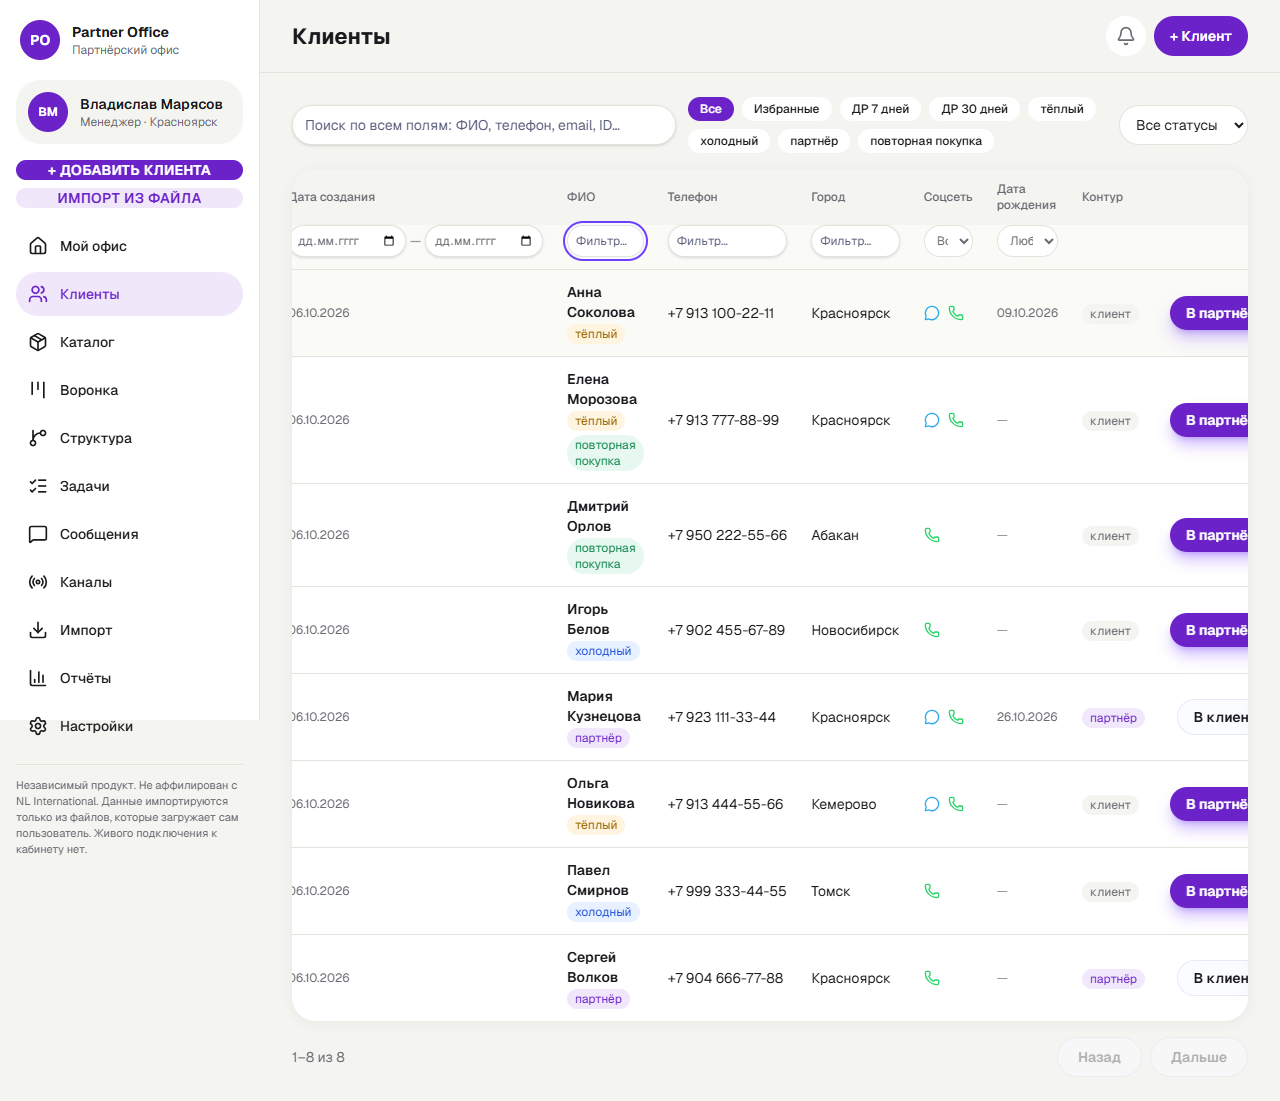Click the phone icon in Ольга Новикова's row

click(x=956, y=804)
